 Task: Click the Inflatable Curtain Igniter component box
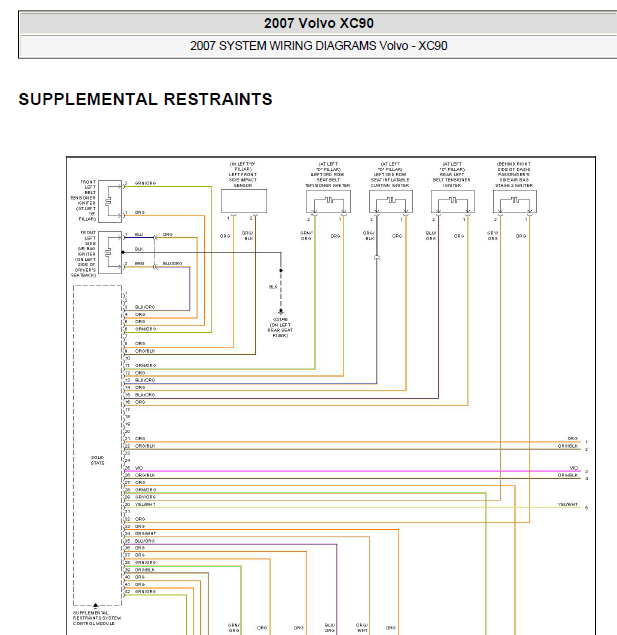pyautogui.click(x=391, y=202)
